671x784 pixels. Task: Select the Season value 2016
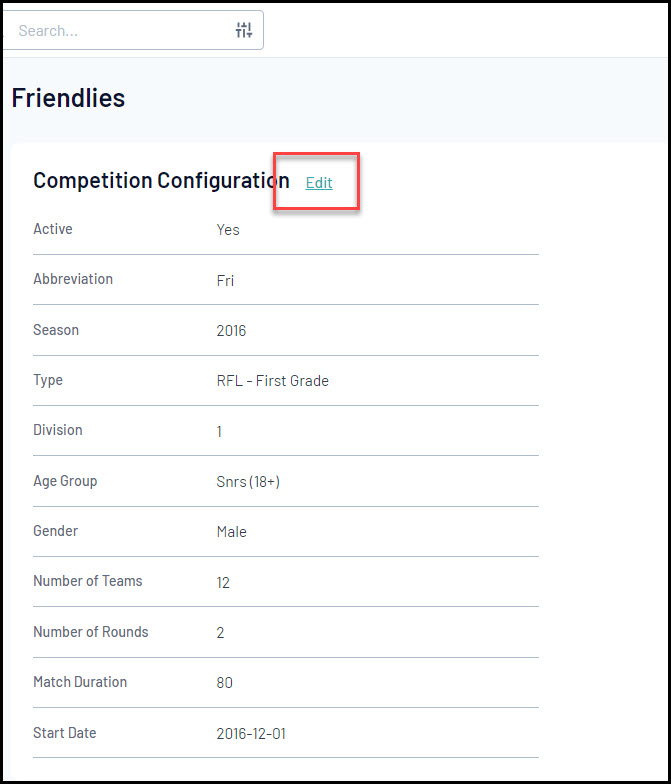coord(231,331)
